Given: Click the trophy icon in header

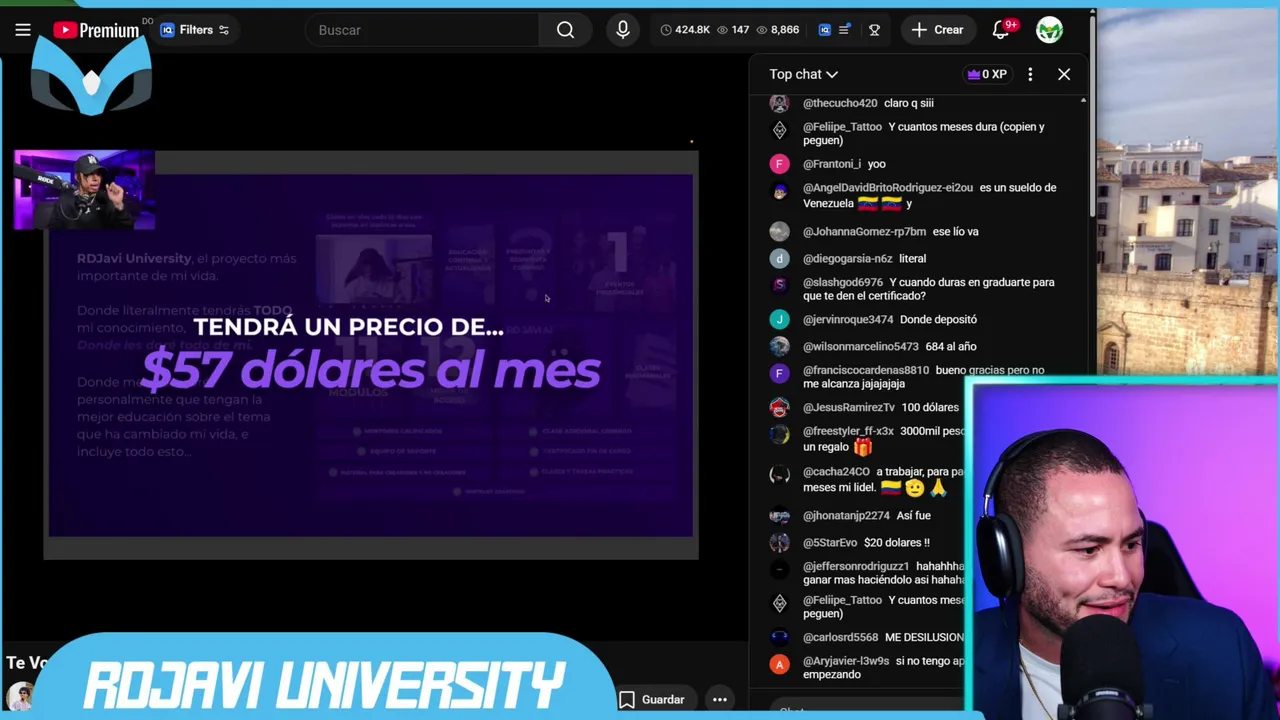Looking at the screenshot, I should (874, 30).
